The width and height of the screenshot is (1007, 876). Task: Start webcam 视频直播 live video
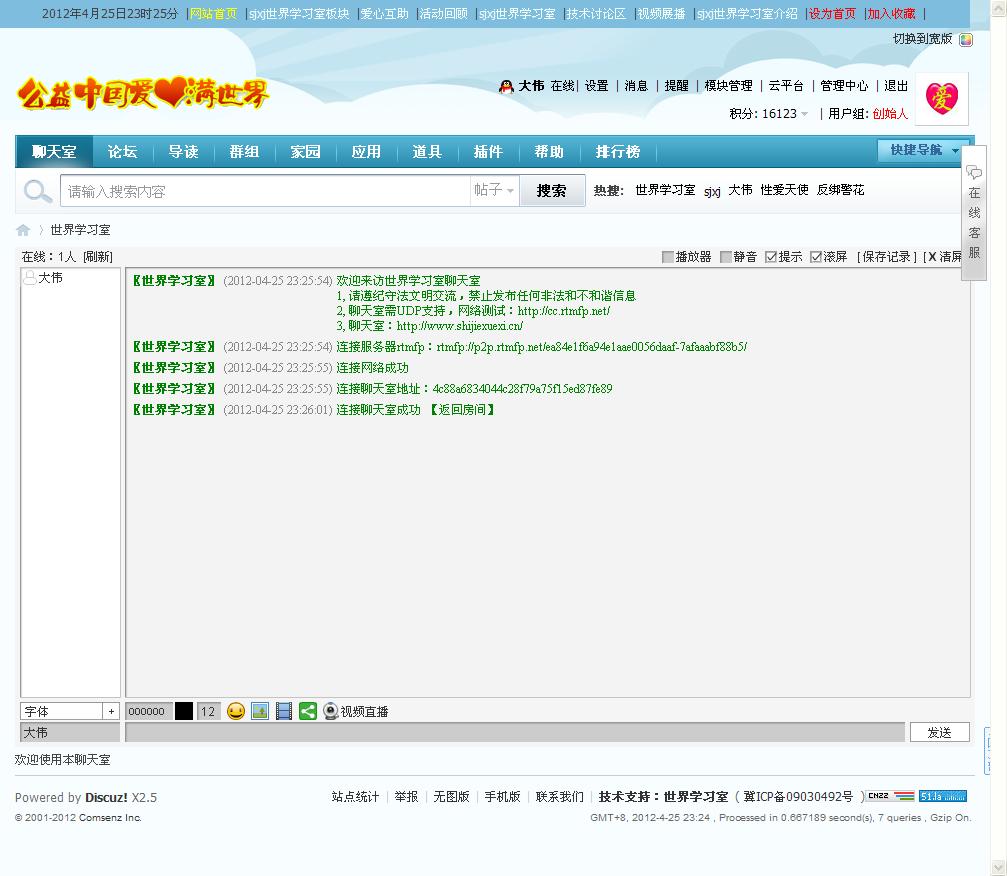[x=355, y=711]
